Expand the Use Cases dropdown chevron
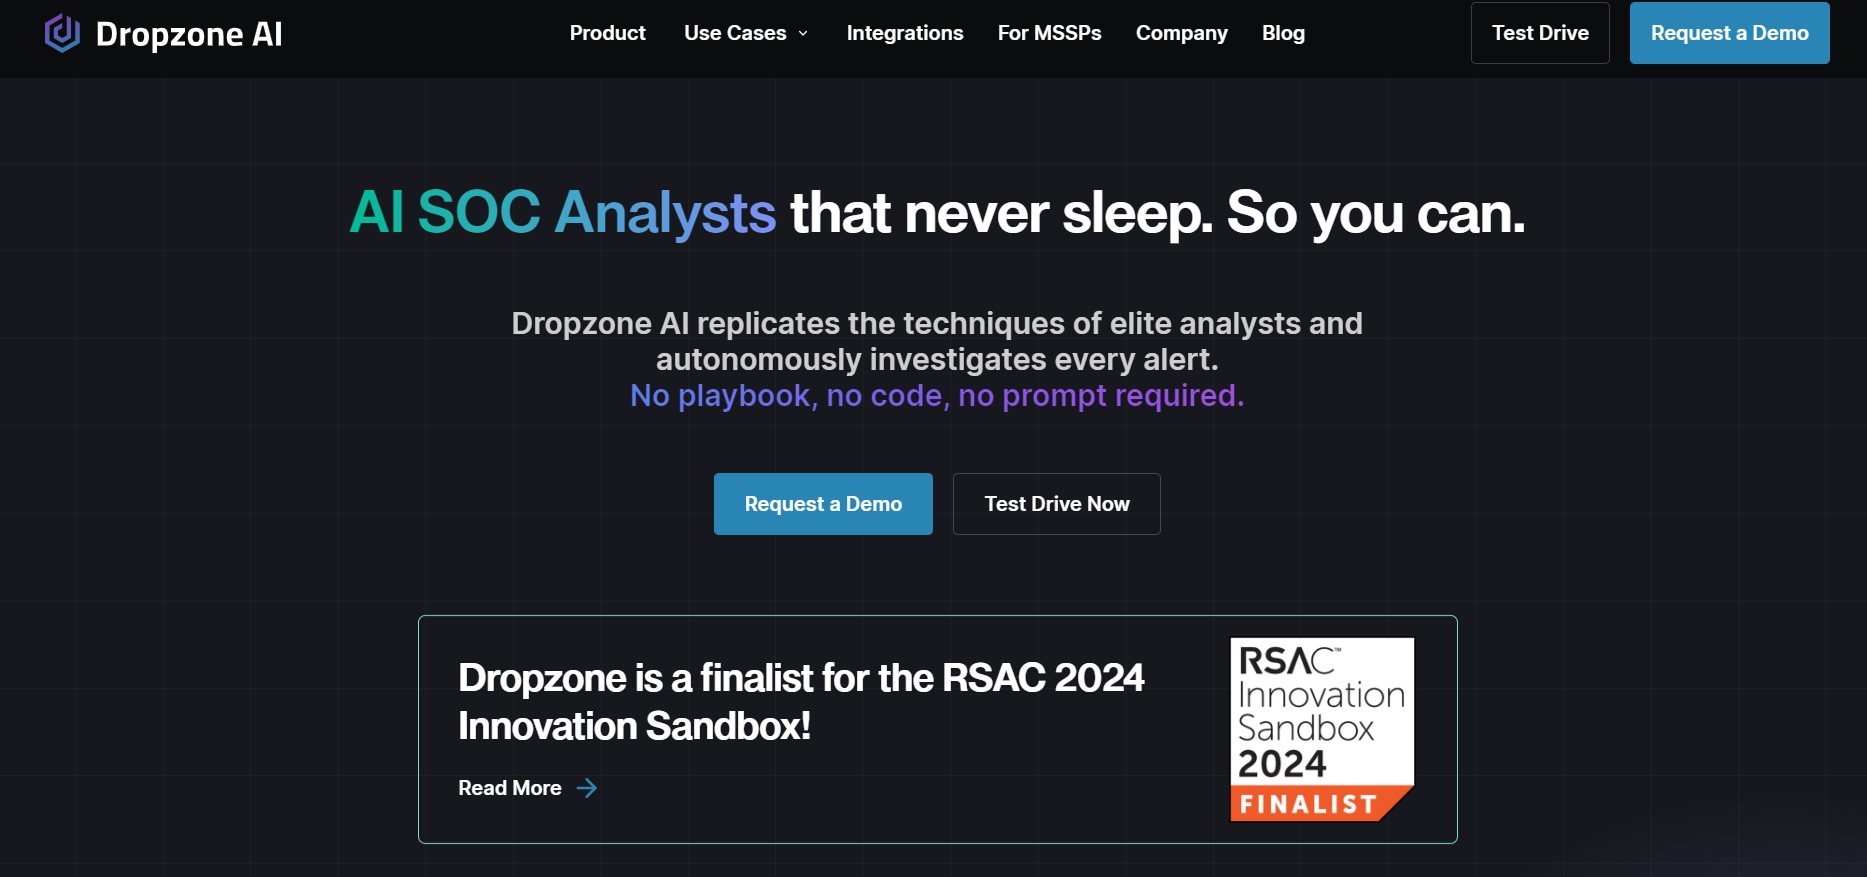 pyautogui.click(x=802, y=34)
